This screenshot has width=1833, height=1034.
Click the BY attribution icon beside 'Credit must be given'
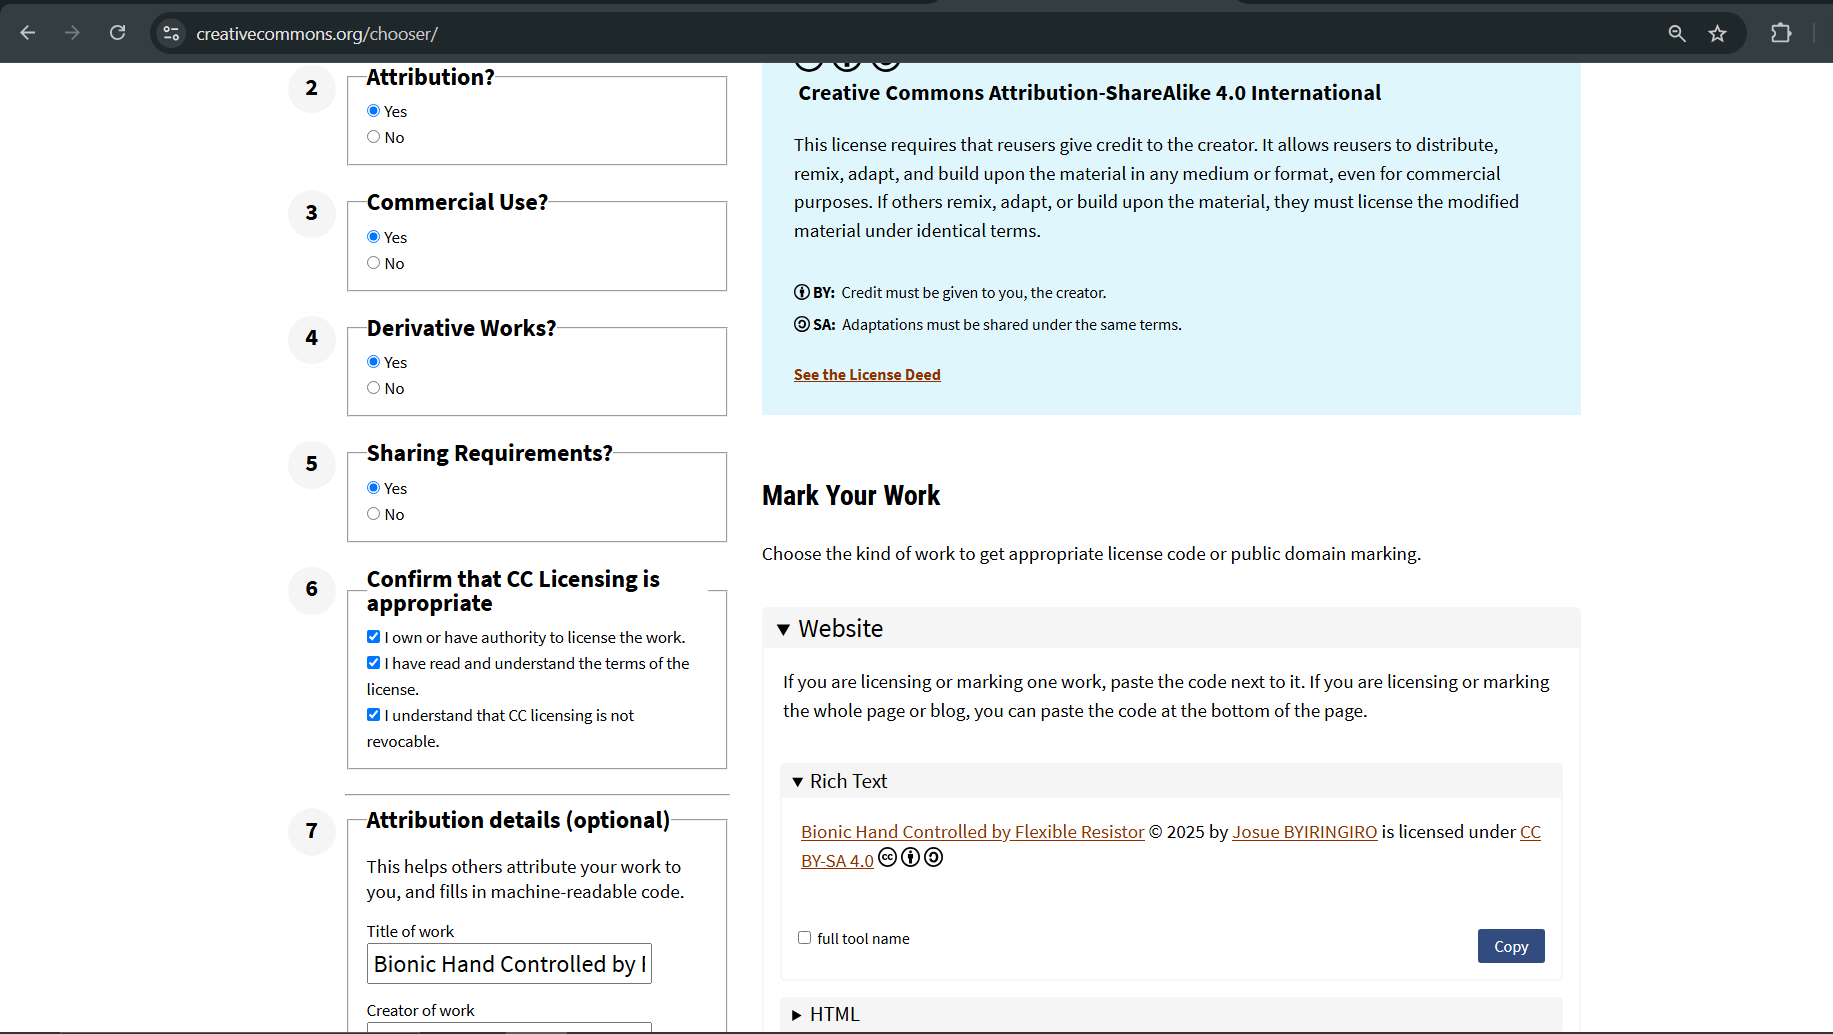pyautogui.click(x=802, y=292)
